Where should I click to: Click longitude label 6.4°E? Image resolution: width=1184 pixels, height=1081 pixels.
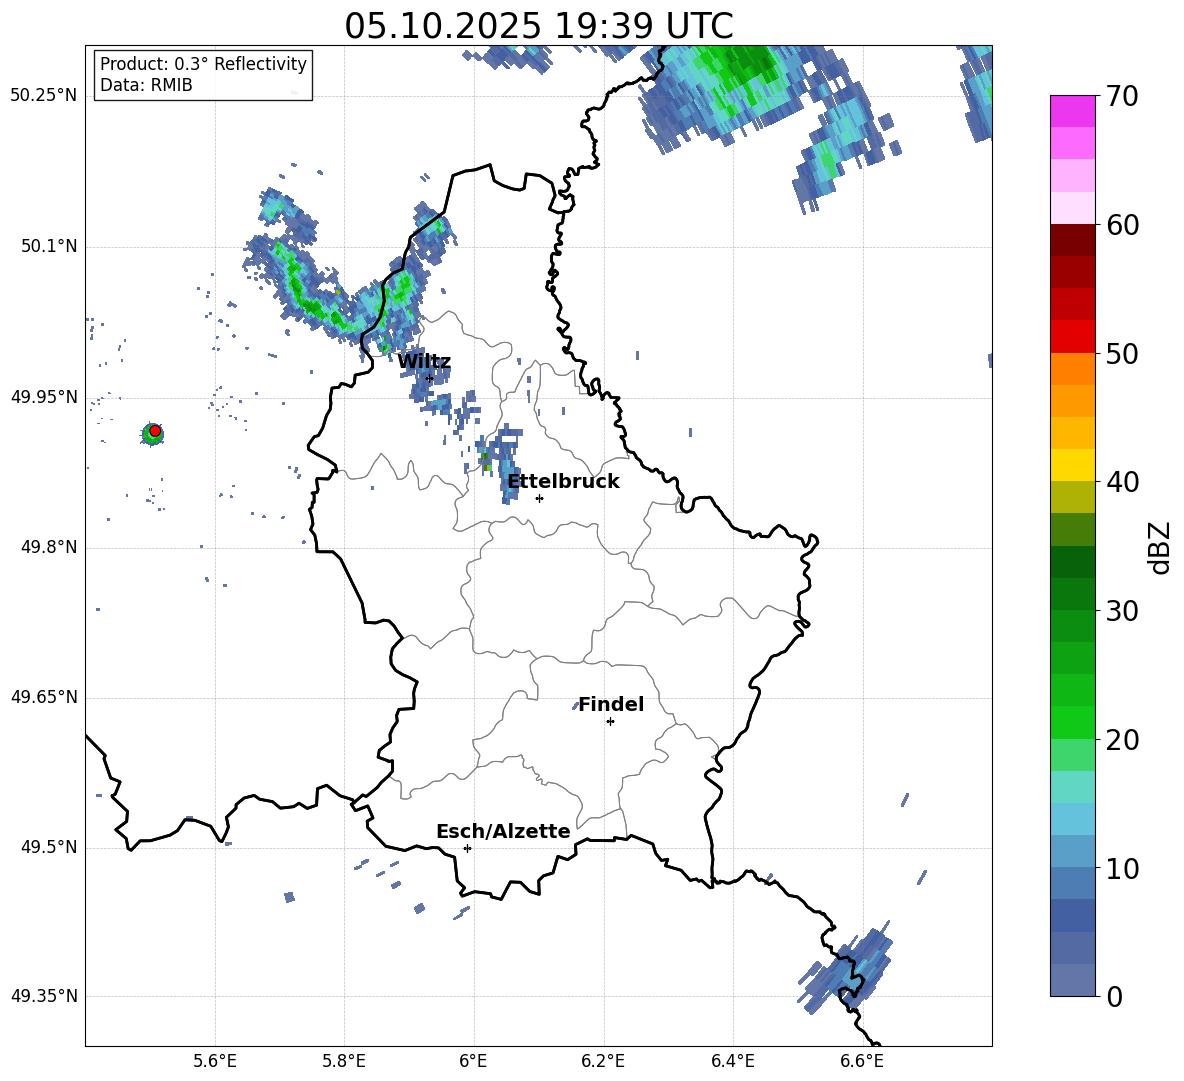coord(732,1061)
